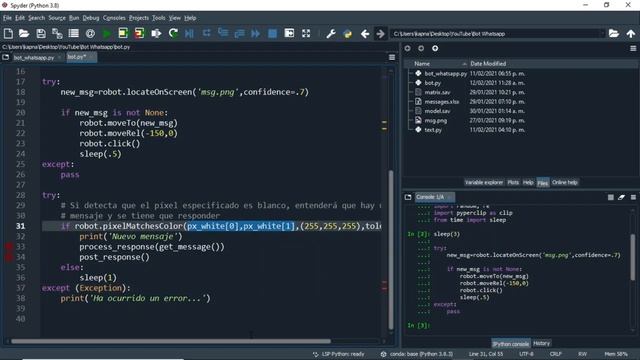Click the Files pane next button
The width and height of the screenshot is (640, 360).
click(421, 49)
